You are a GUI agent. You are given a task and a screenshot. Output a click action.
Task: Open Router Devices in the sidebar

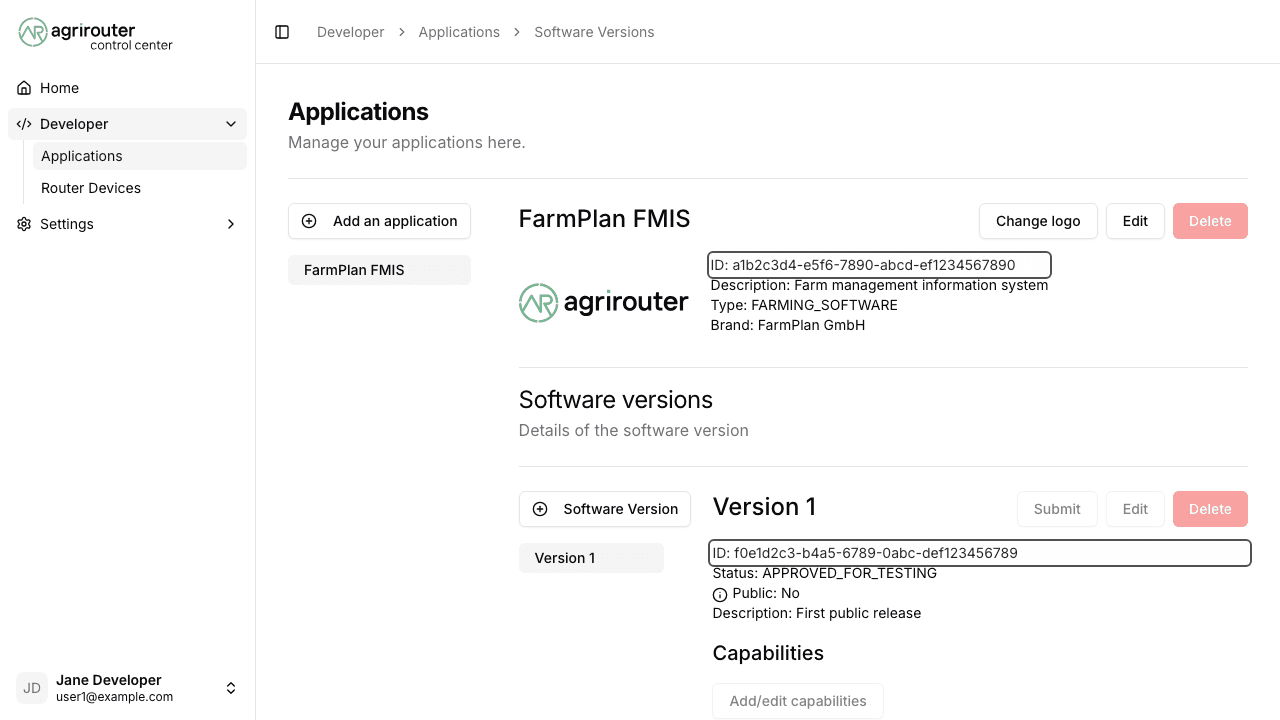click(140, 188)
